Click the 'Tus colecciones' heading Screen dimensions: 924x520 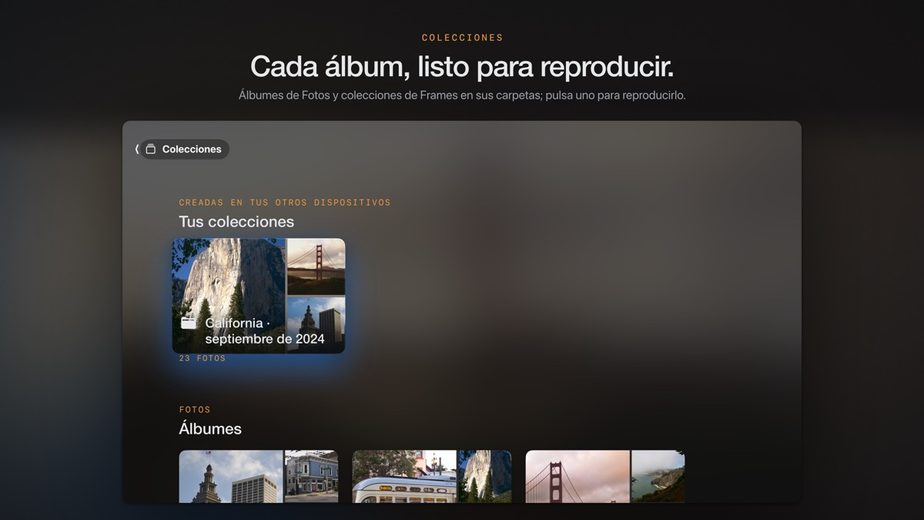236,222
